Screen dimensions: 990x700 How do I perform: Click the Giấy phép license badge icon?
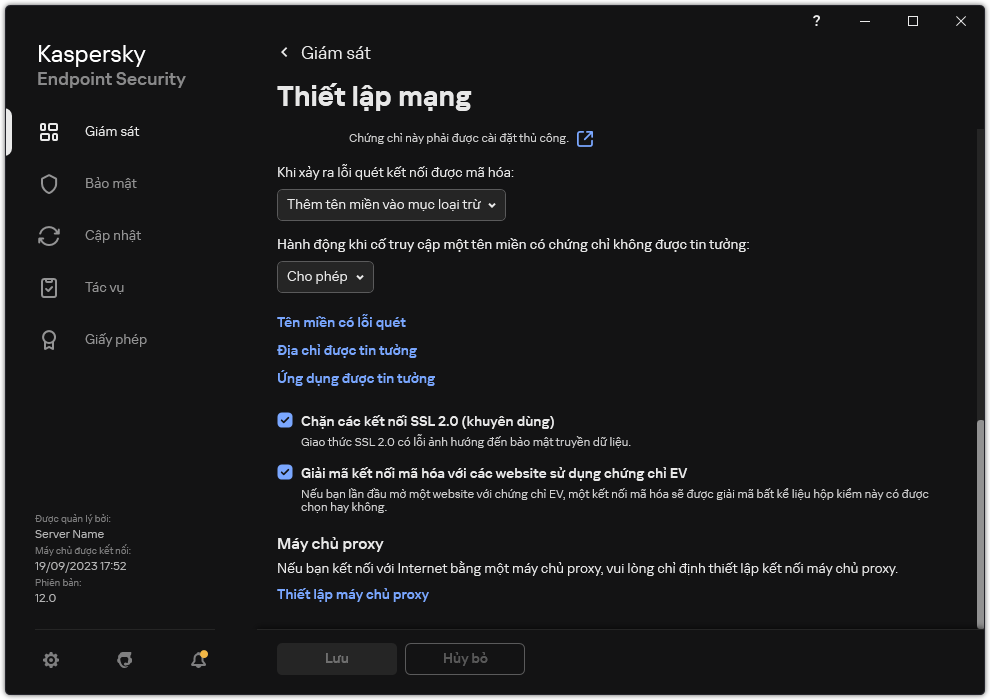point(49,340)
